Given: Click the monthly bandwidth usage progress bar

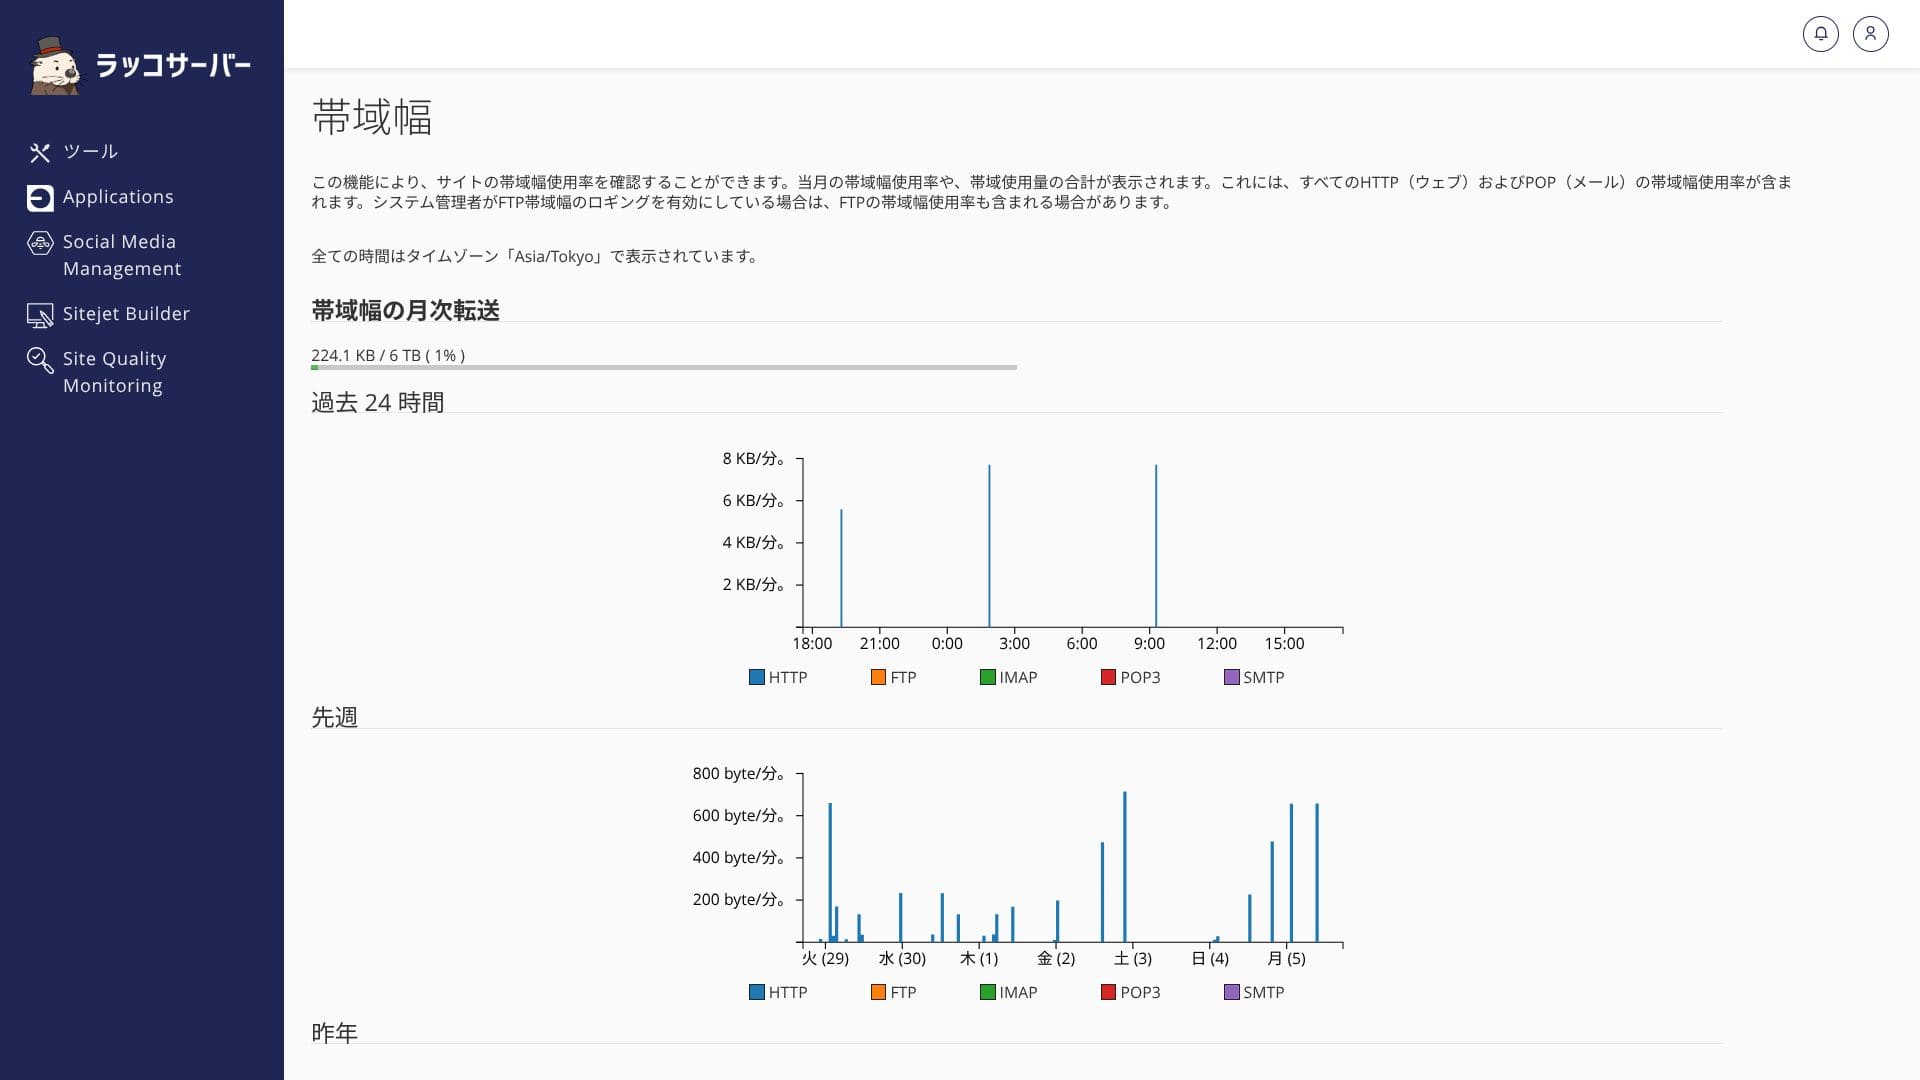Looking at the screenshot, I should pos(663,367).
